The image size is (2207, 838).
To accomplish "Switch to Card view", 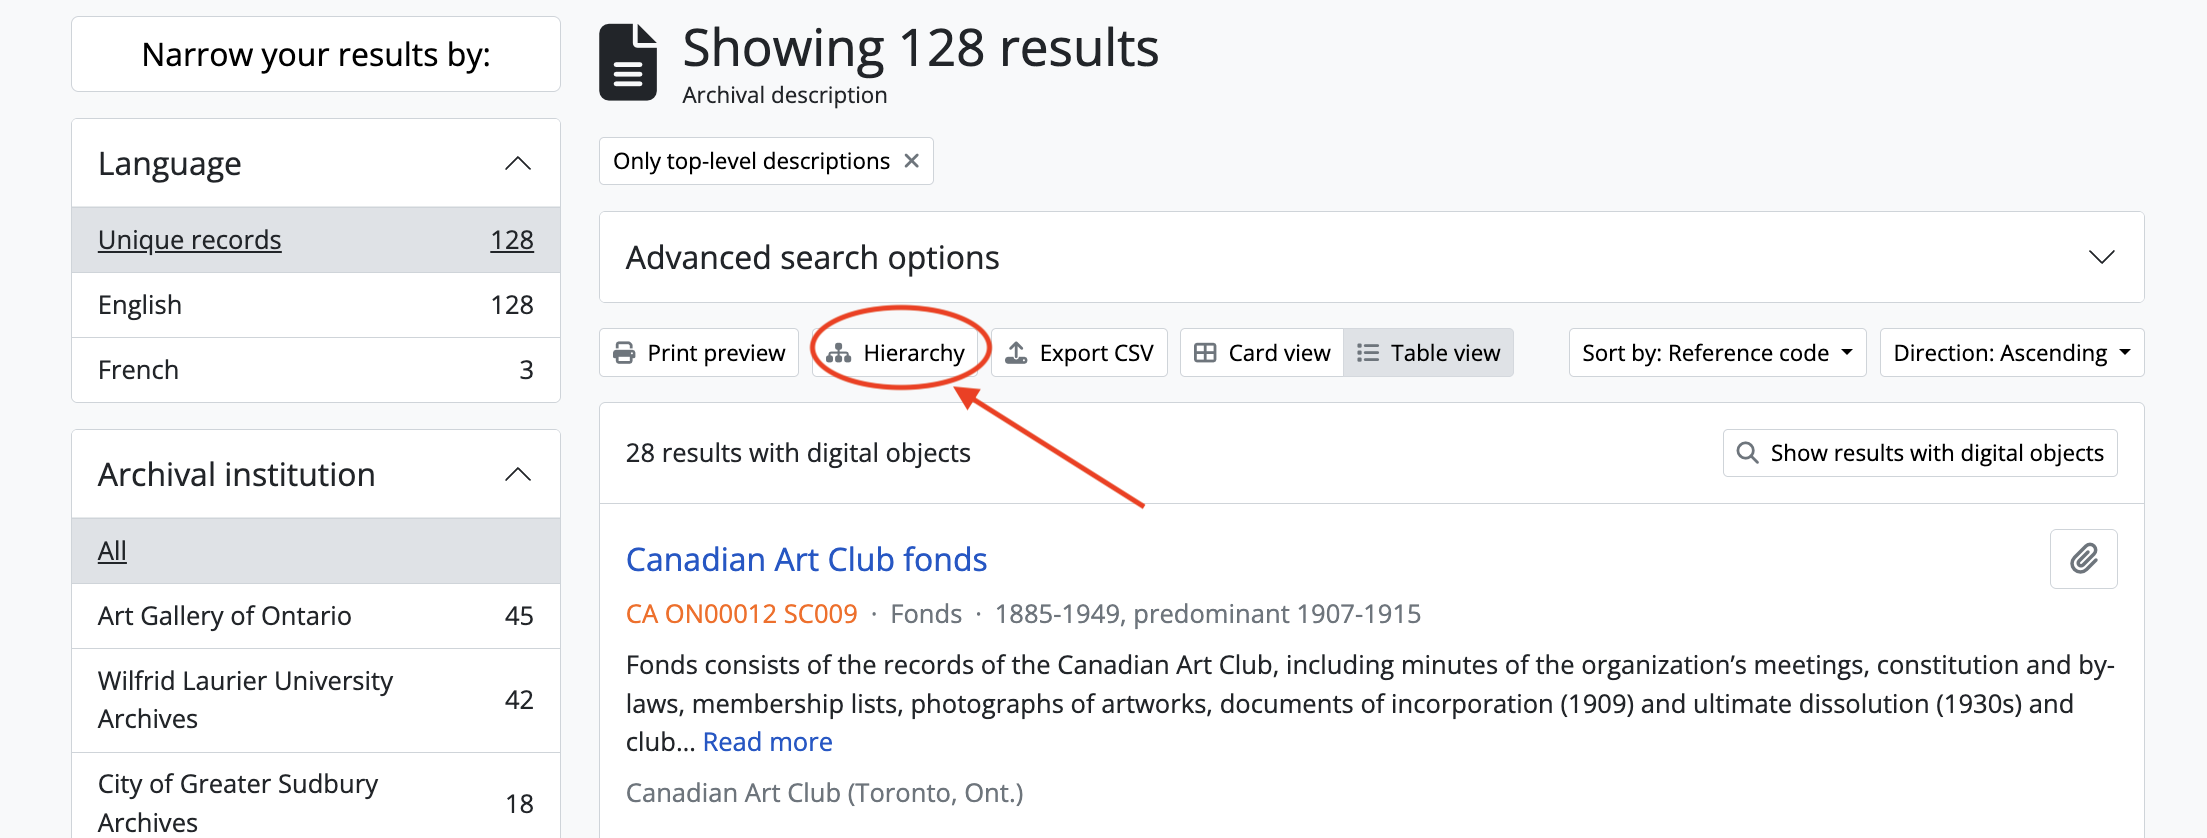I will click(1262, 353).
